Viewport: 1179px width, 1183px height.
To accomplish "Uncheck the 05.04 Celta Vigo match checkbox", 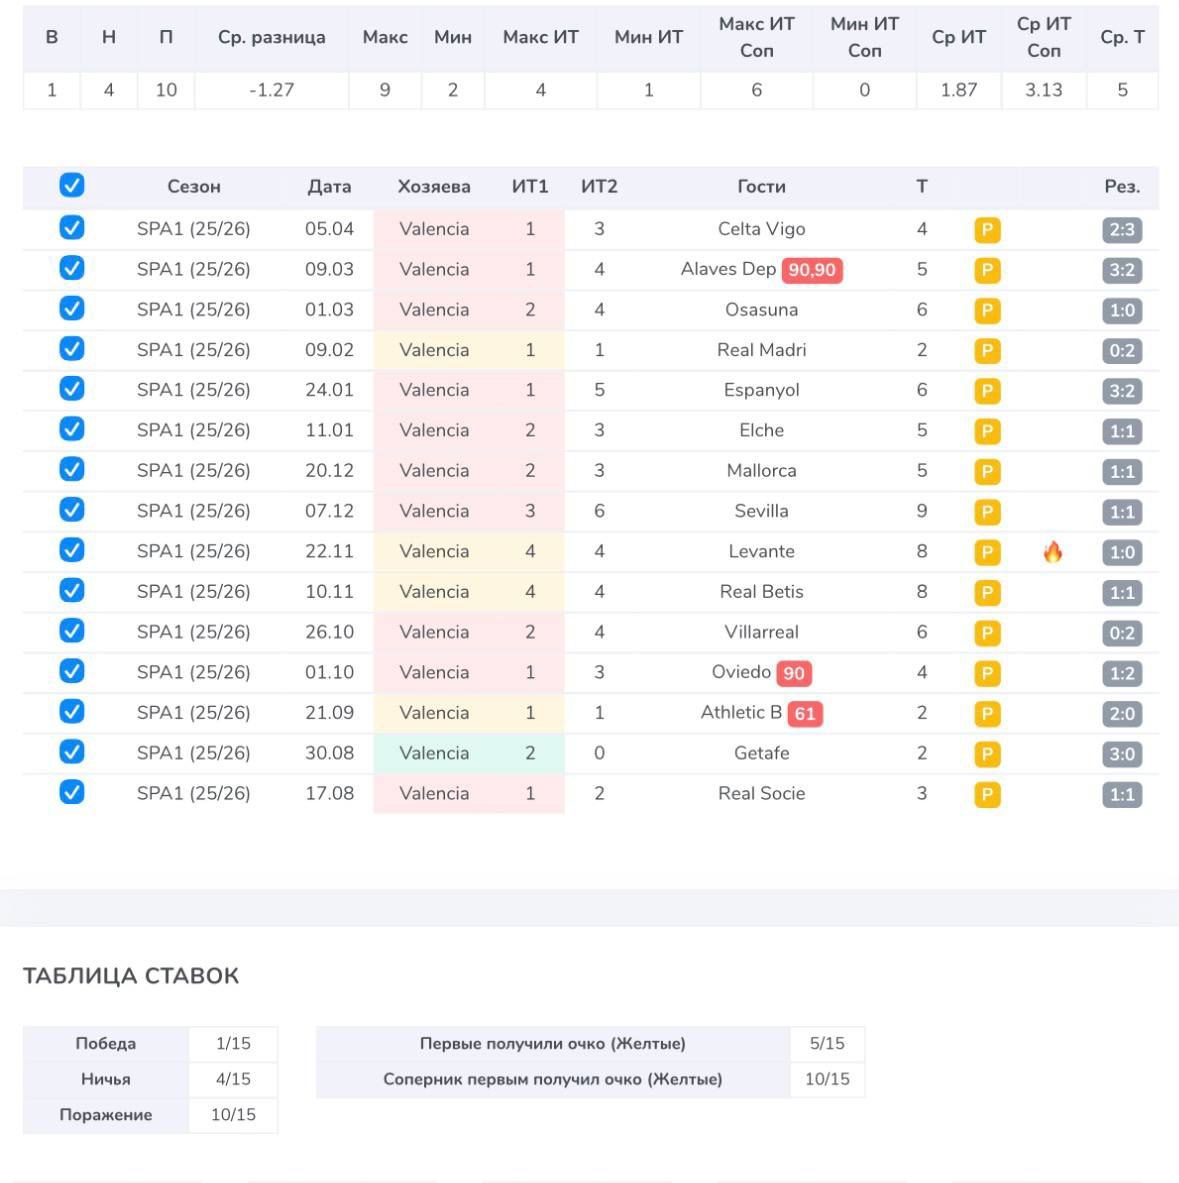I will 72,228.
